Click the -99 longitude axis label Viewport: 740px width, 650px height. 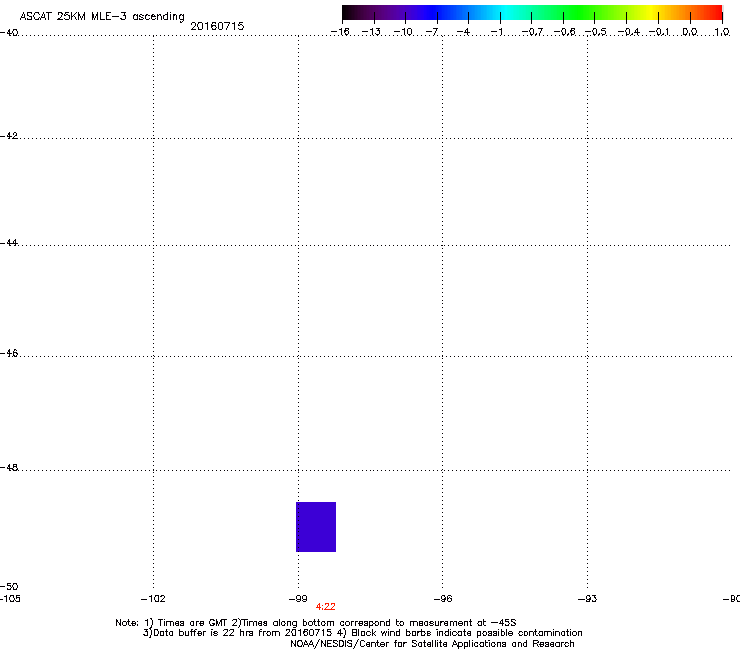pyautogui.click(x=298, y=599)
